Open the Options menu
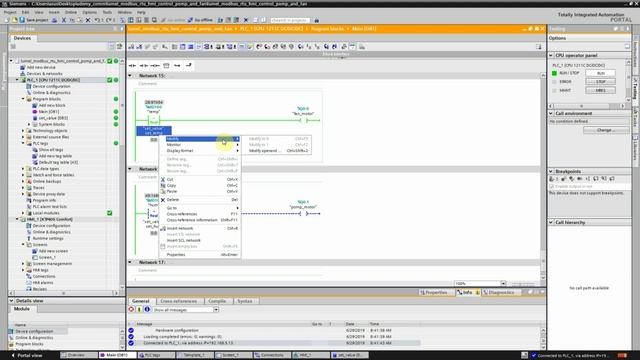This screenshot has height=360, width=640. (x=89, y=13)
